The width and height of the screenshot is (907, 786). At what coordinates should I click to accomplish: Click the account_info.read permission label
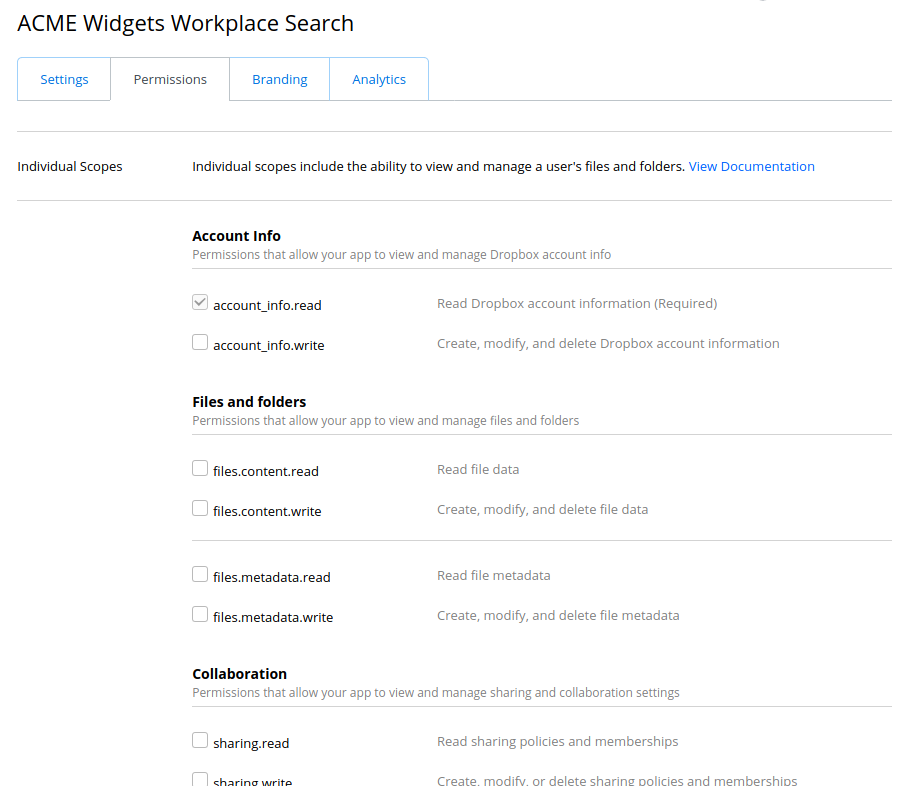point(267,305)
